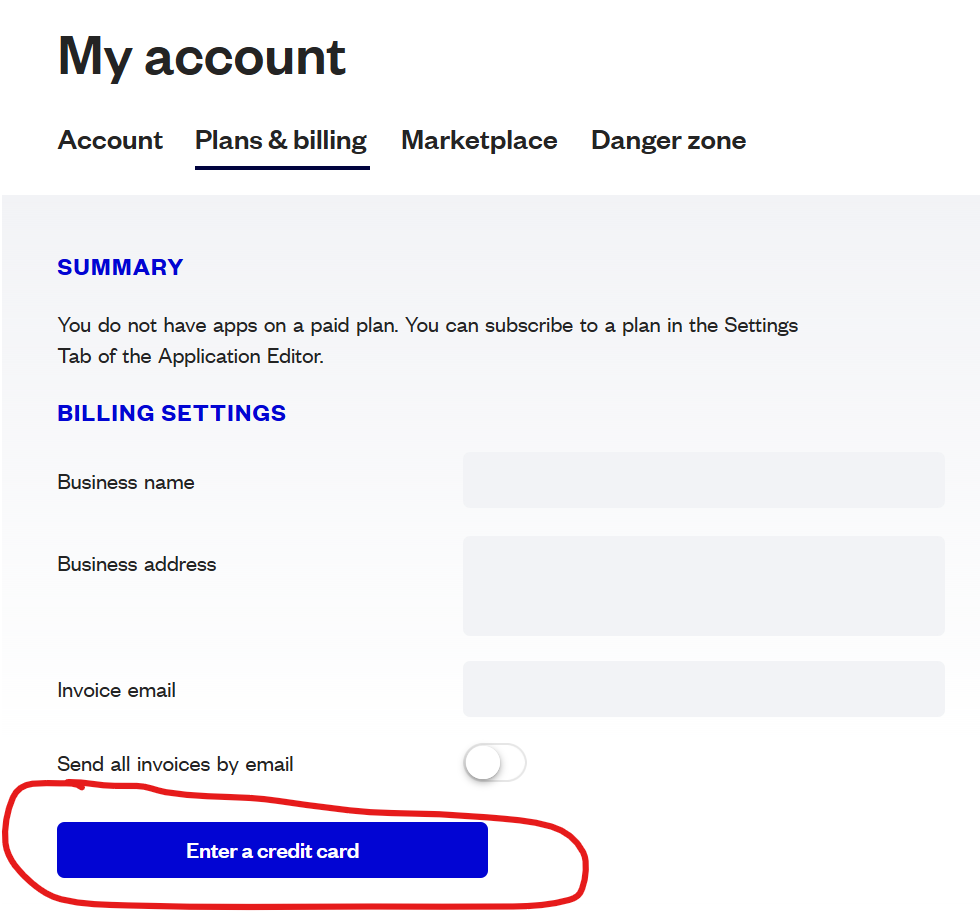Switch to the Marketplace tab
Viewport: 980px width, 912px height.
(x=479, y=140)
